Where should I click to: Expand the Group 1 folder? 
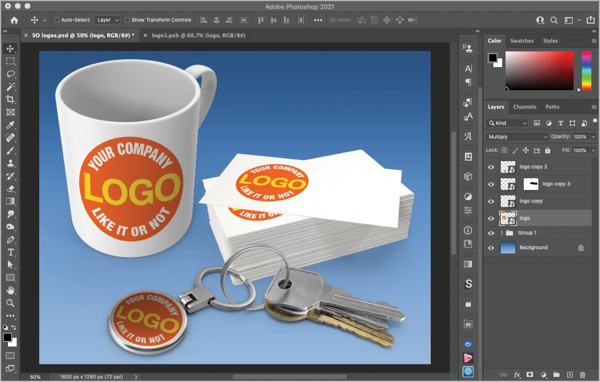(x=502, y=233)
